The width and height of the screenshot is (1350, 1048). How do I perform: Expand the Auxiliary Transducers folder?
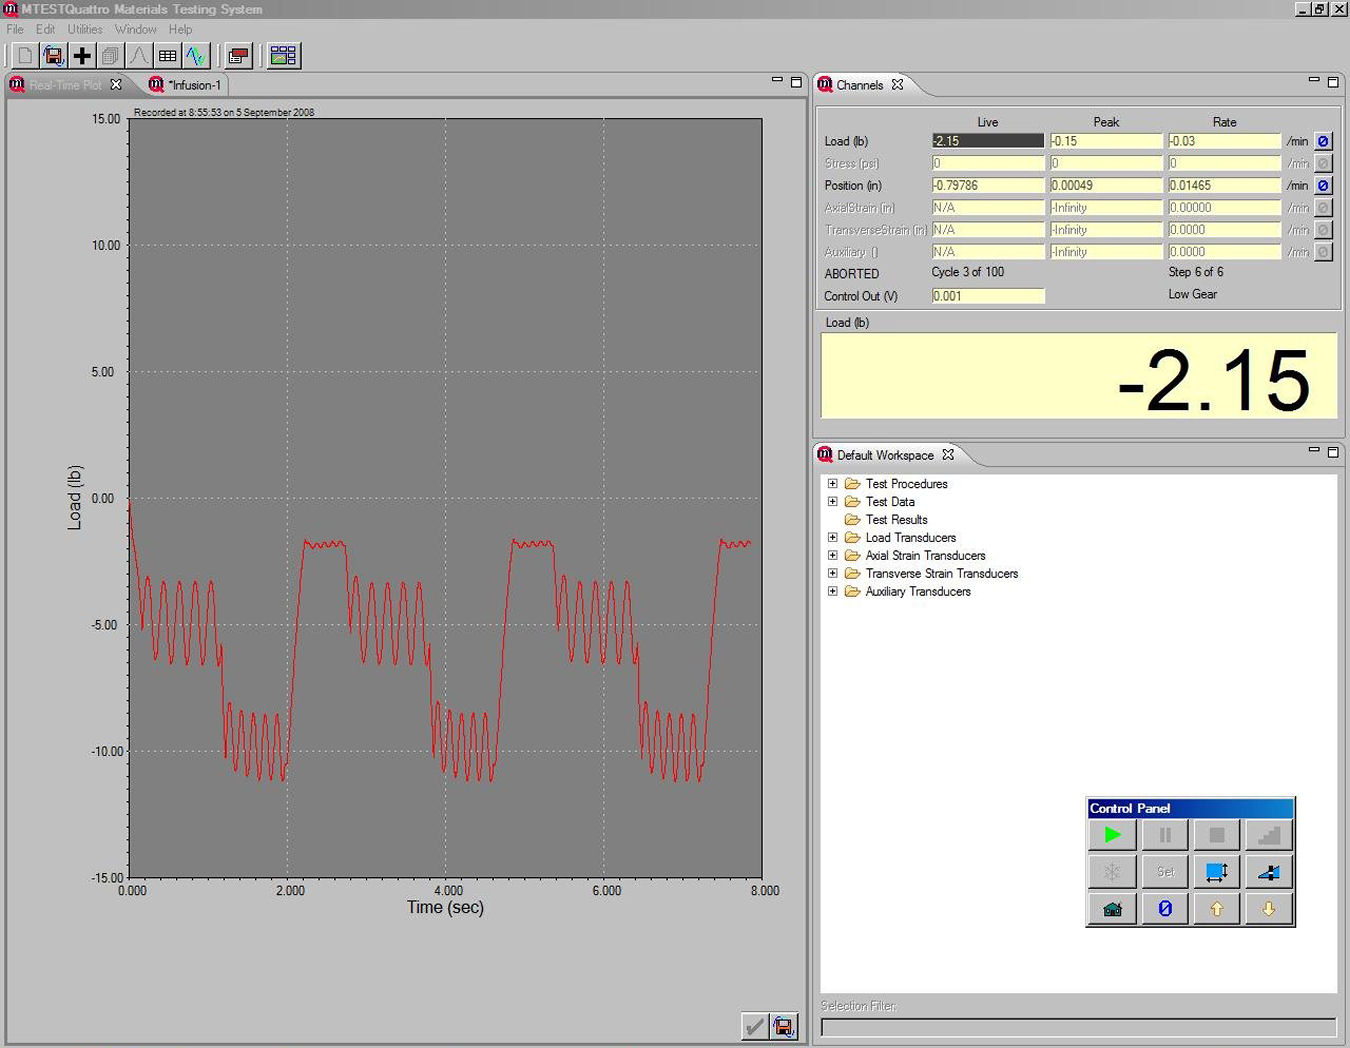click(832, 592)
